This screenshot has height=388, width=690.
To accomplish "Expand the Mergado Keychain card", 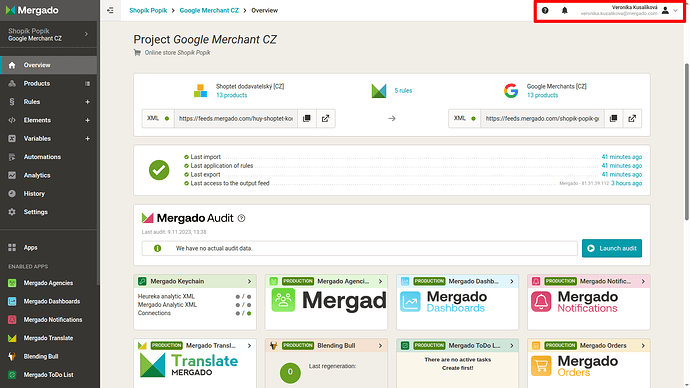I will (249, 282).
